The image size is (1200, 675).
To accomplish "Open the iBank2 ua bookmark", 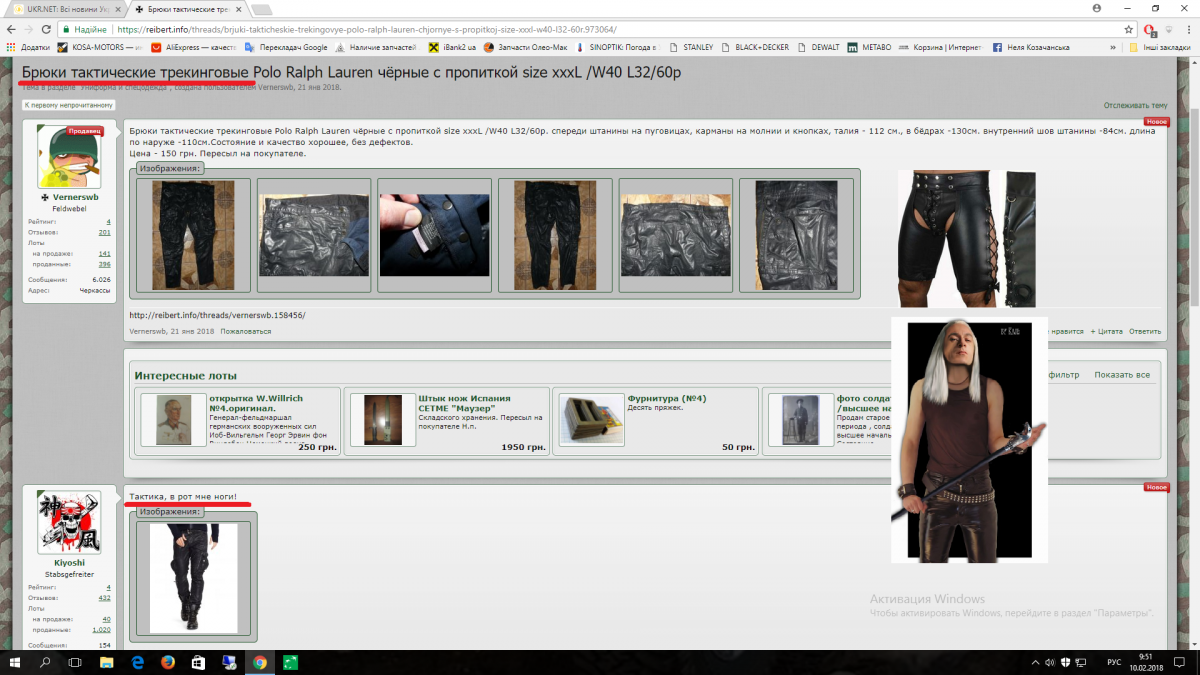I will click(450, 47).
